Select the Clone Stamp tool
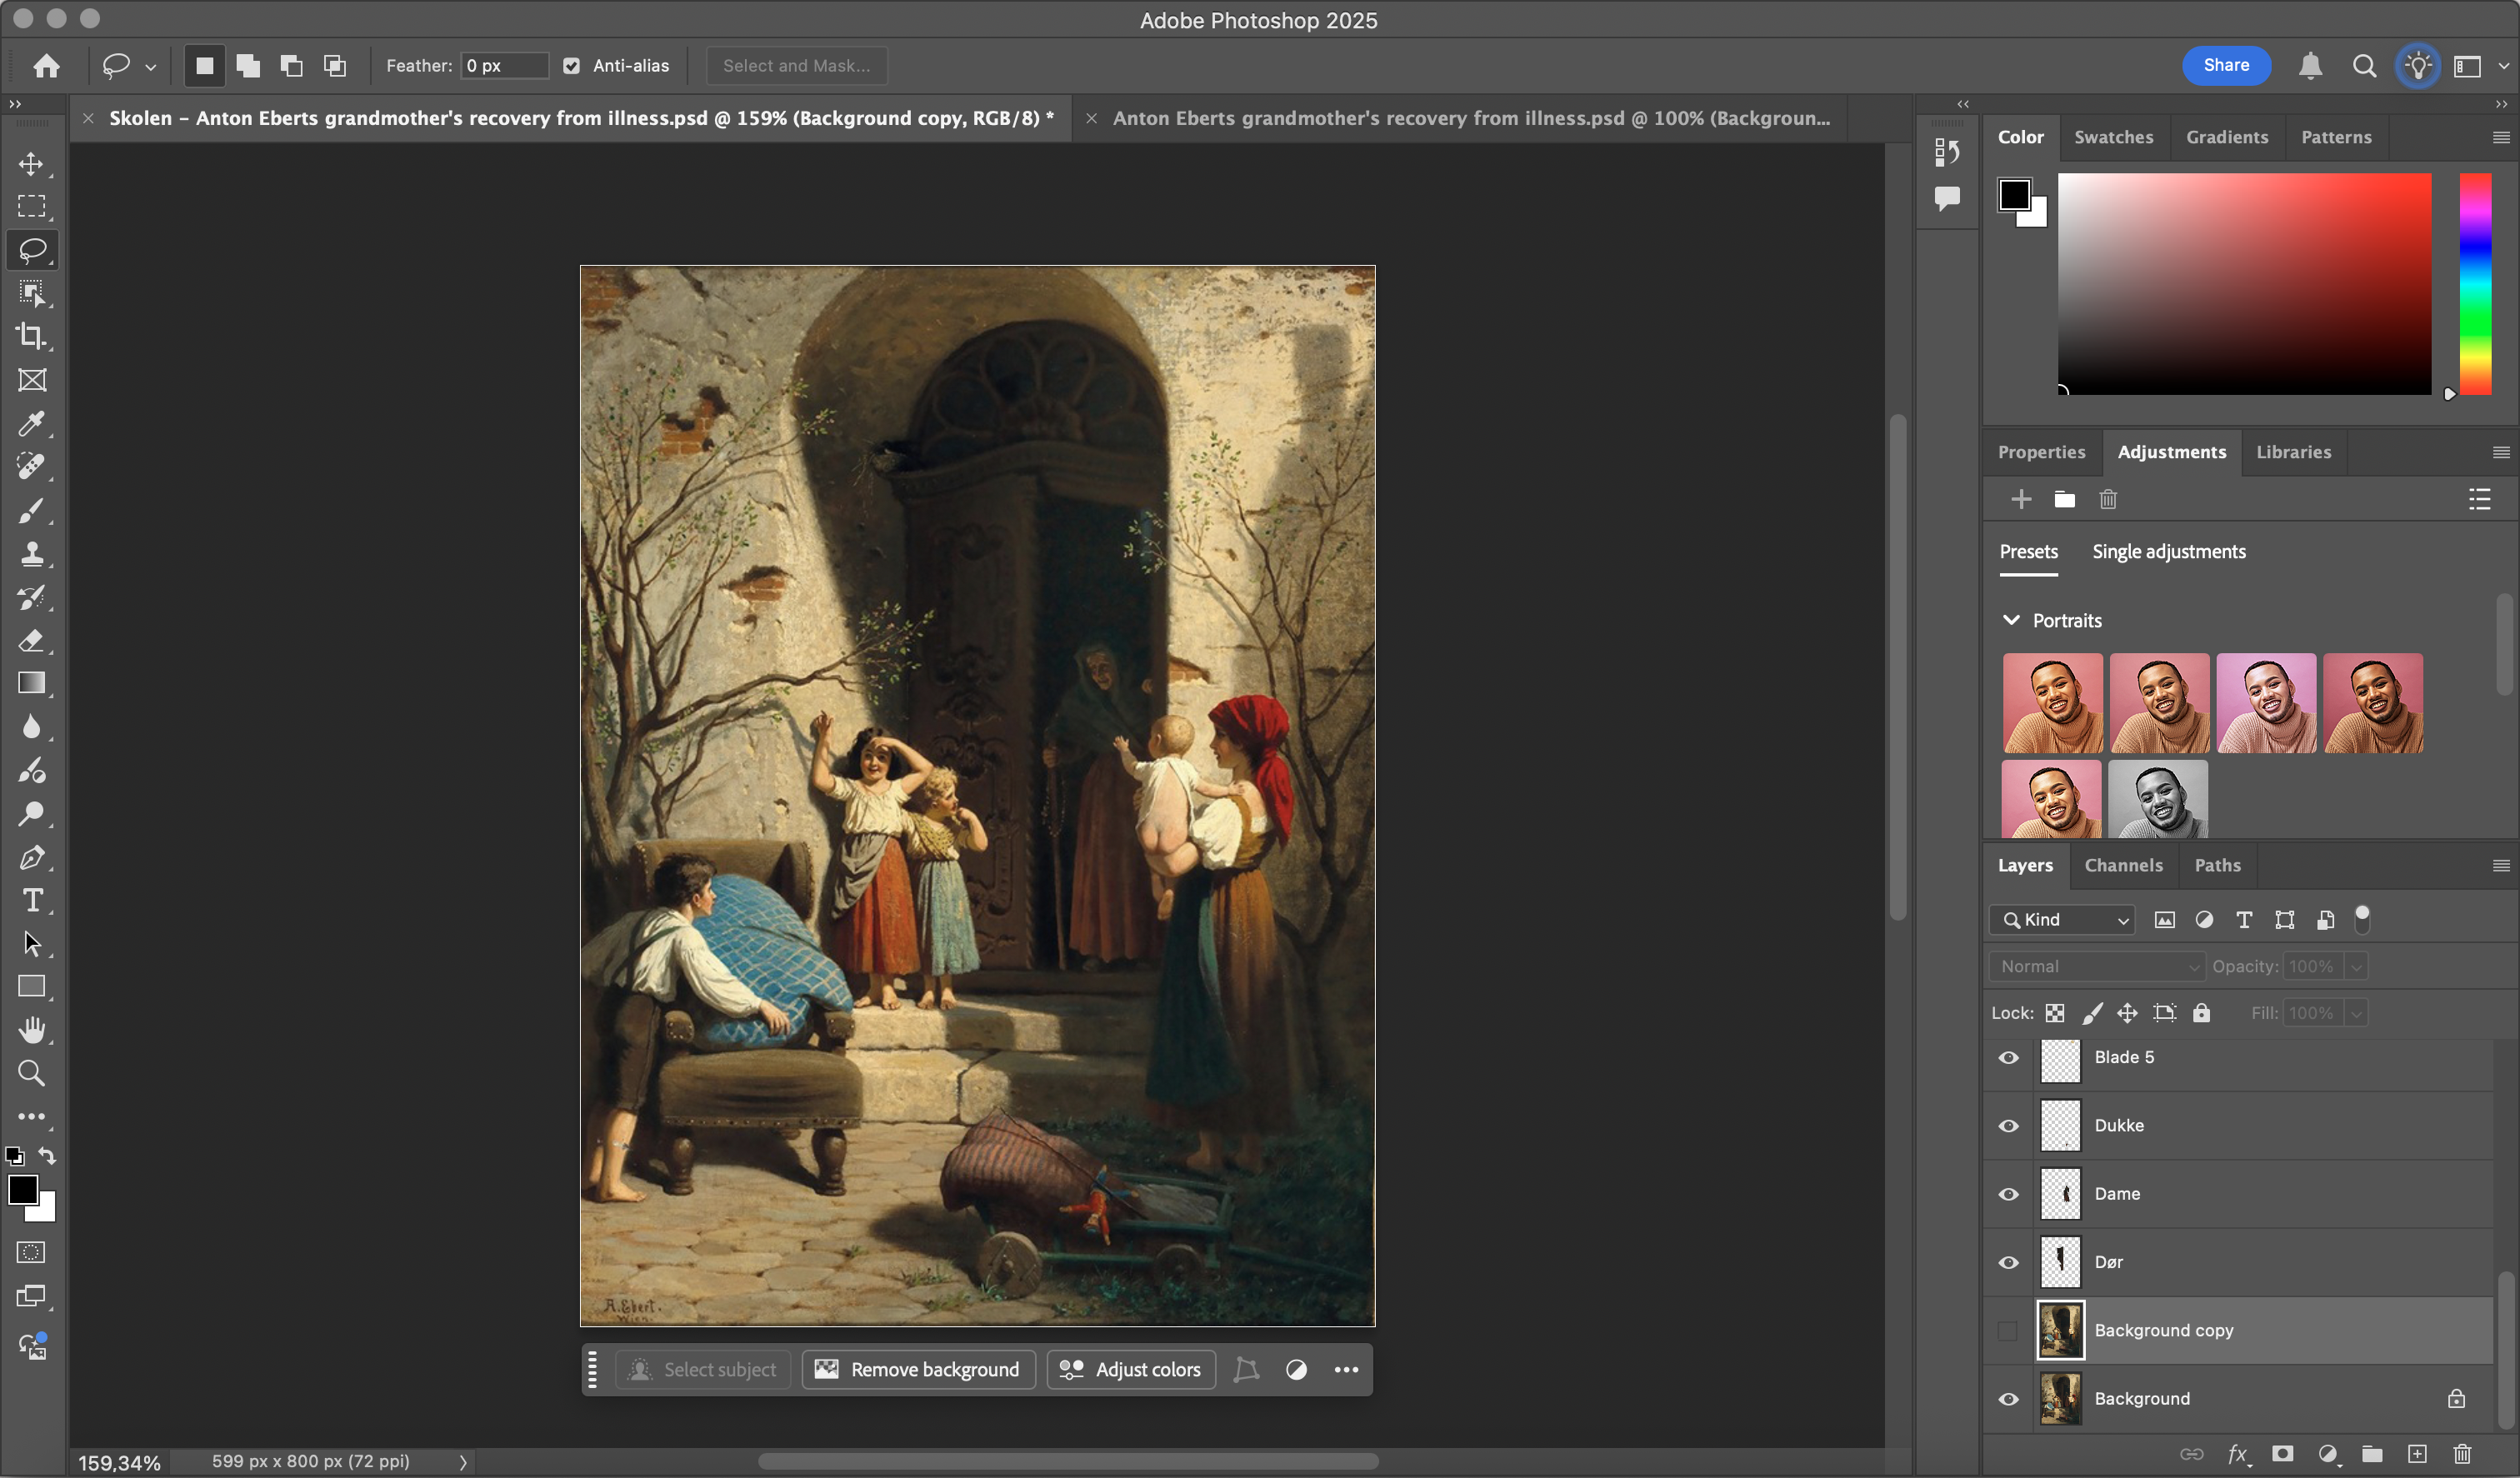This screenshot has width=2520, height=1478. pos(31,553)
